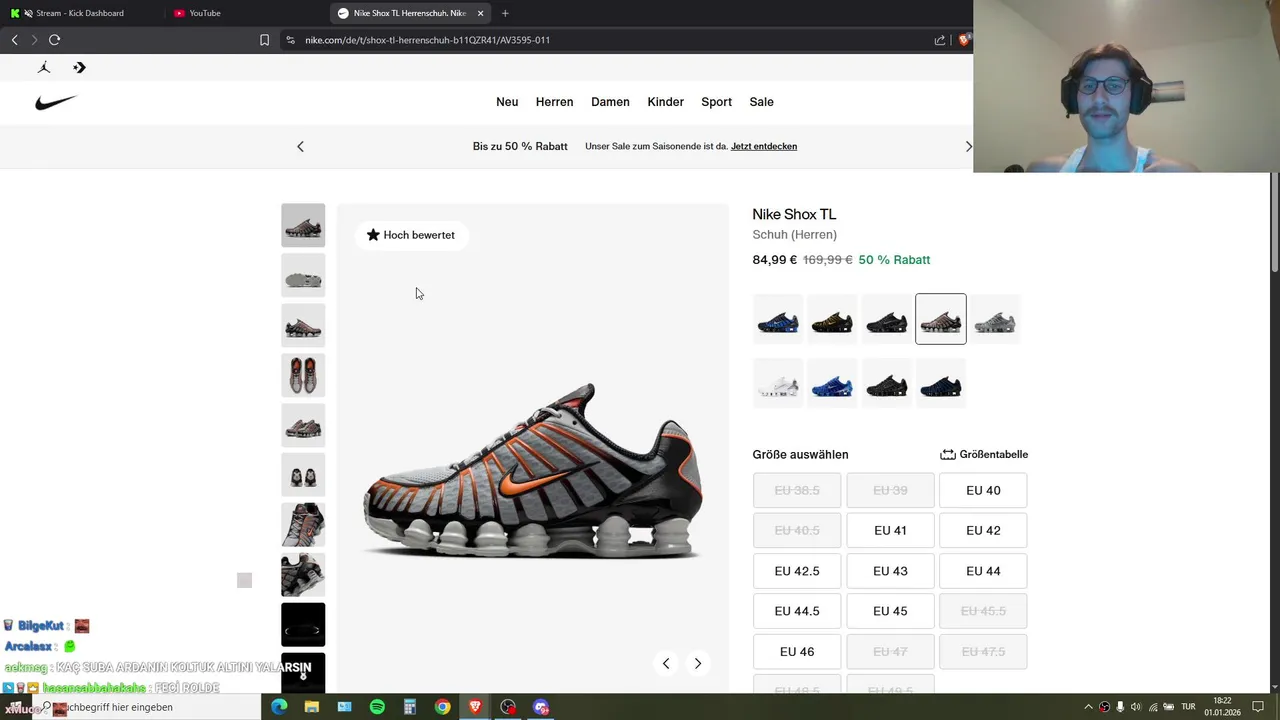Go back in browser history
Viewport: 1280px width, 720px height.
(x=14, y=40)
